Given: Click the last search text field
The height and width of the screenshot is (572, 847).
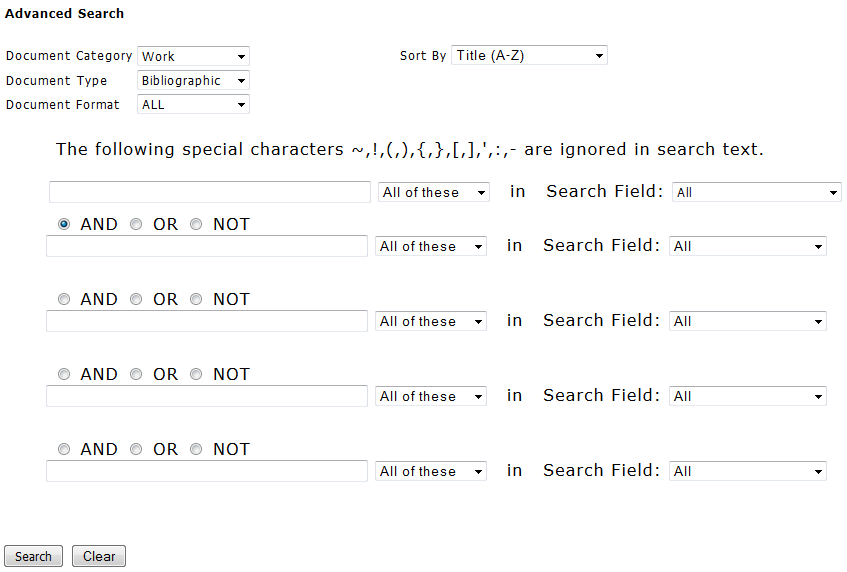Looking at the screenshot, I should (207, 471).
